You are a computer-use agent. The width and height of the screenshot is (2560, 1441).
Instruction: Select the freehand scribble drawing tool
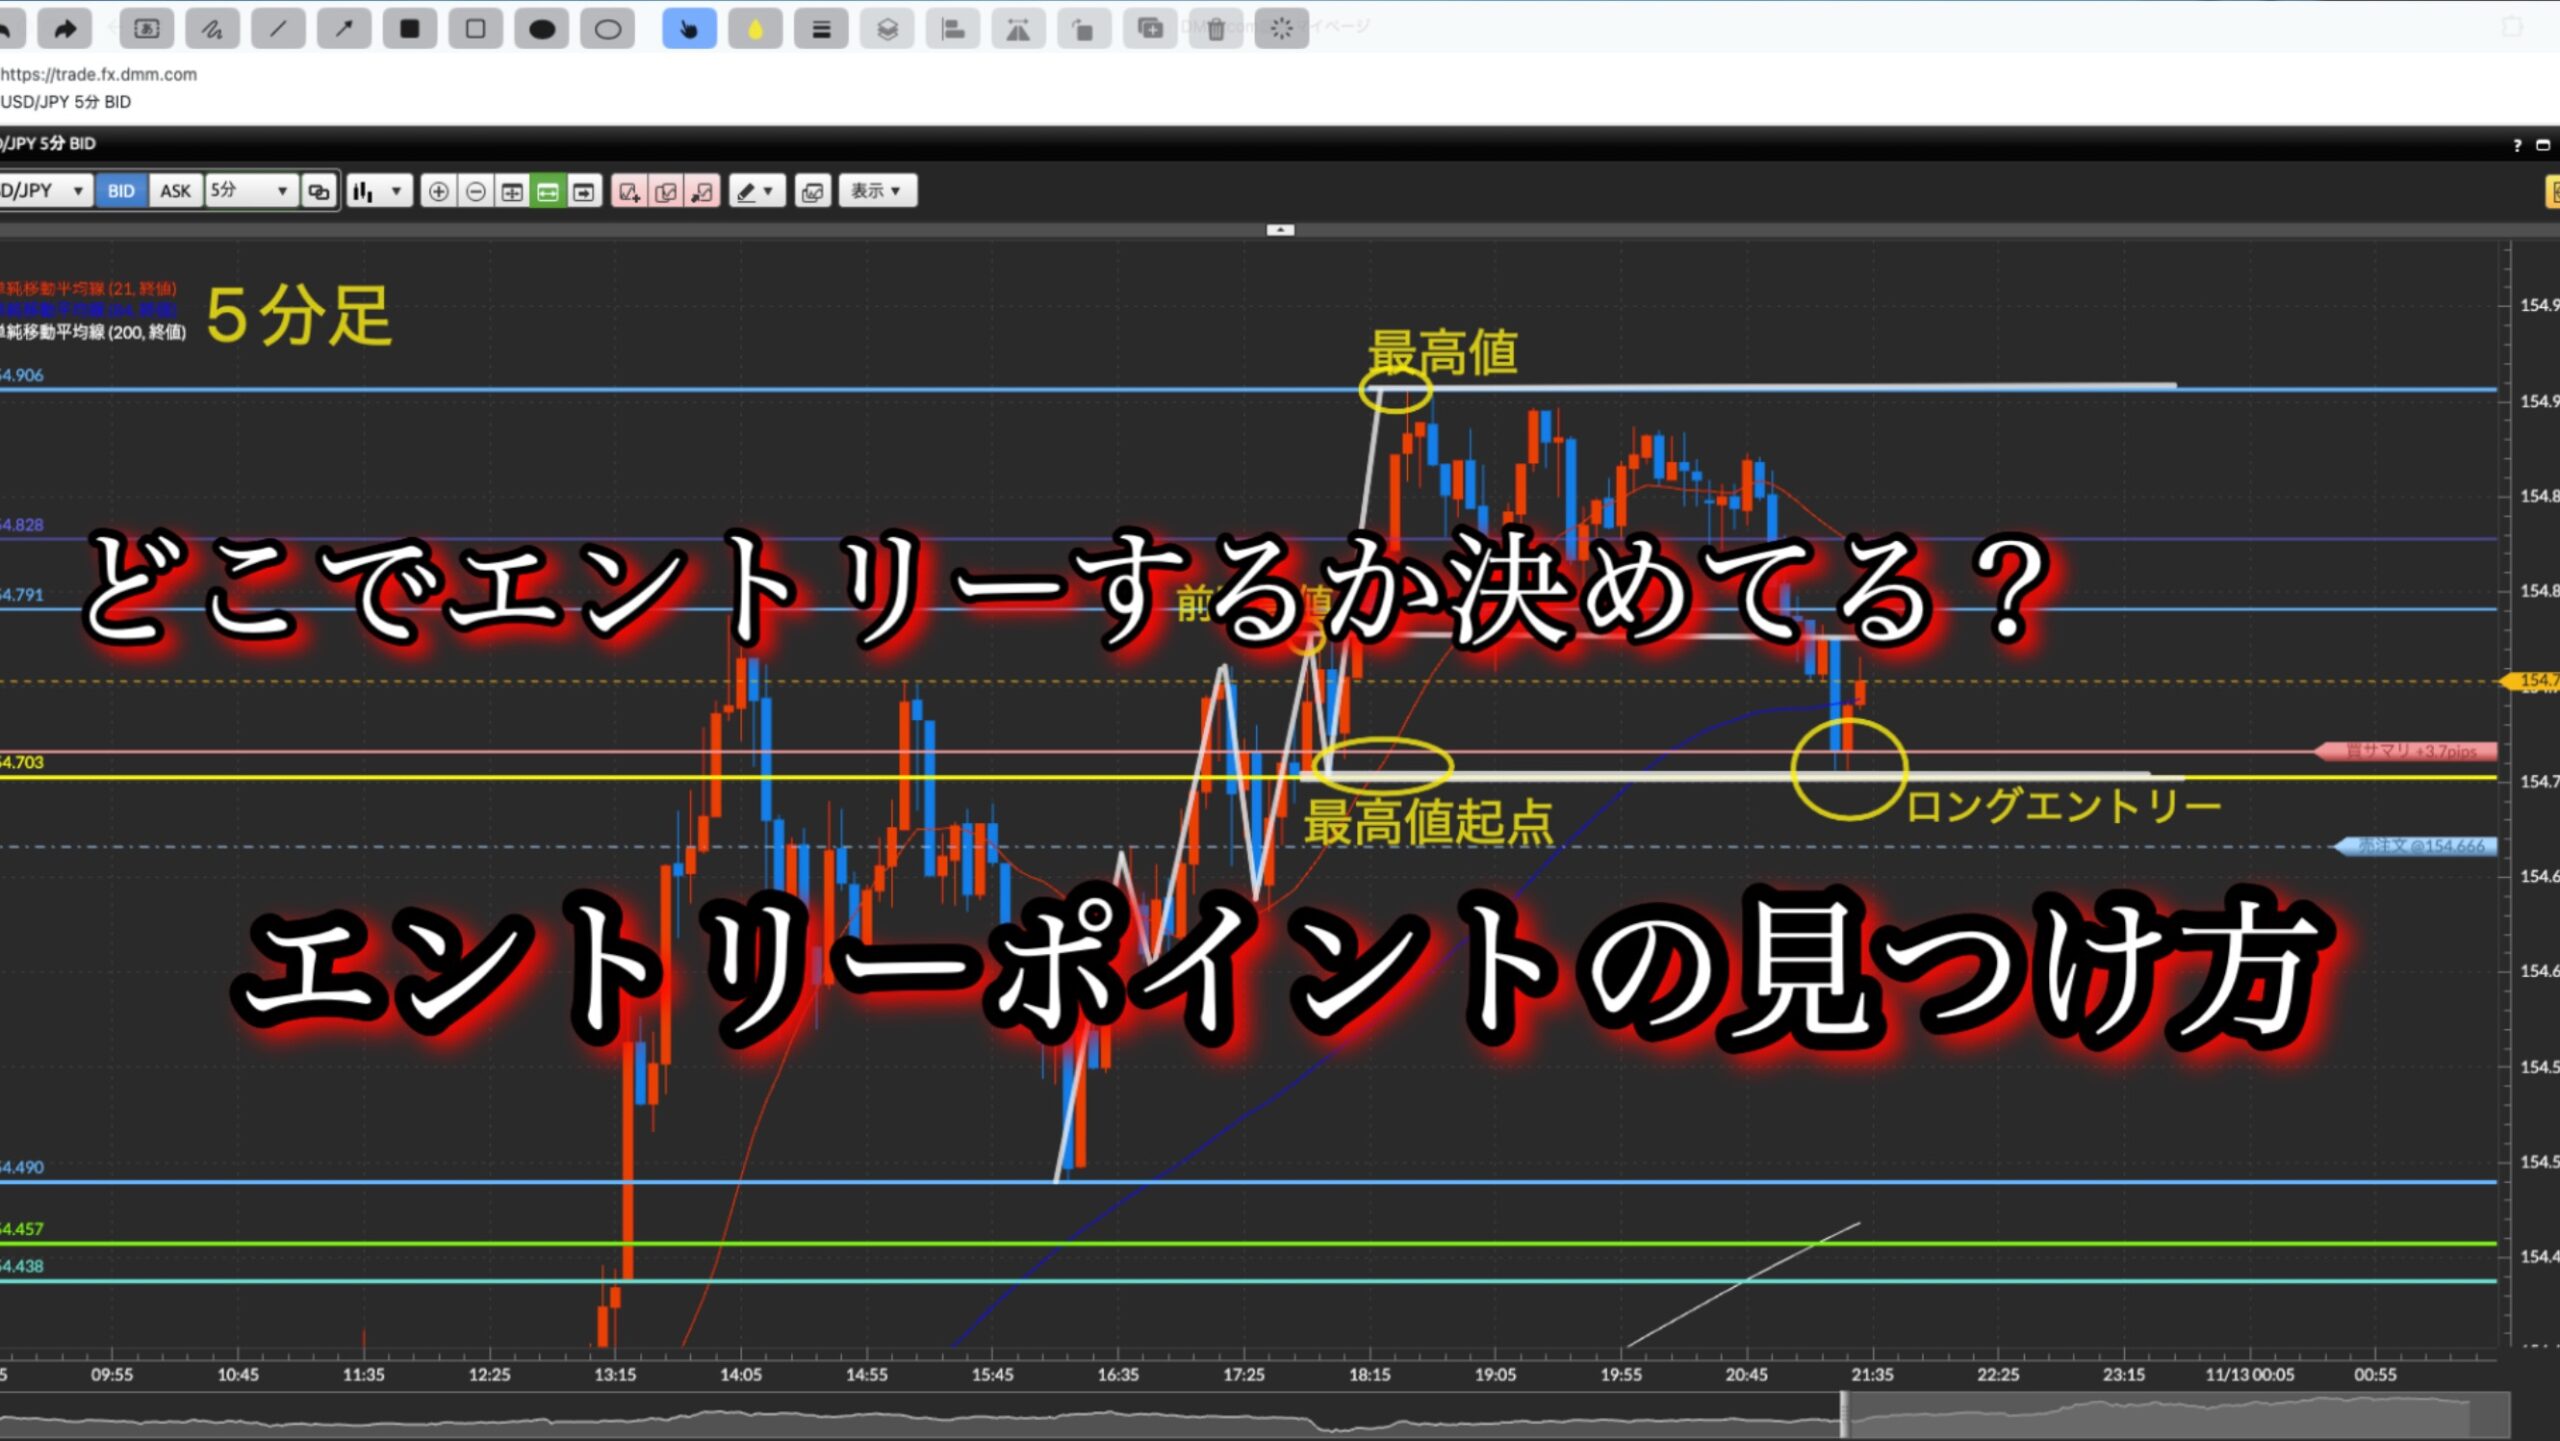tap(212, 29)
